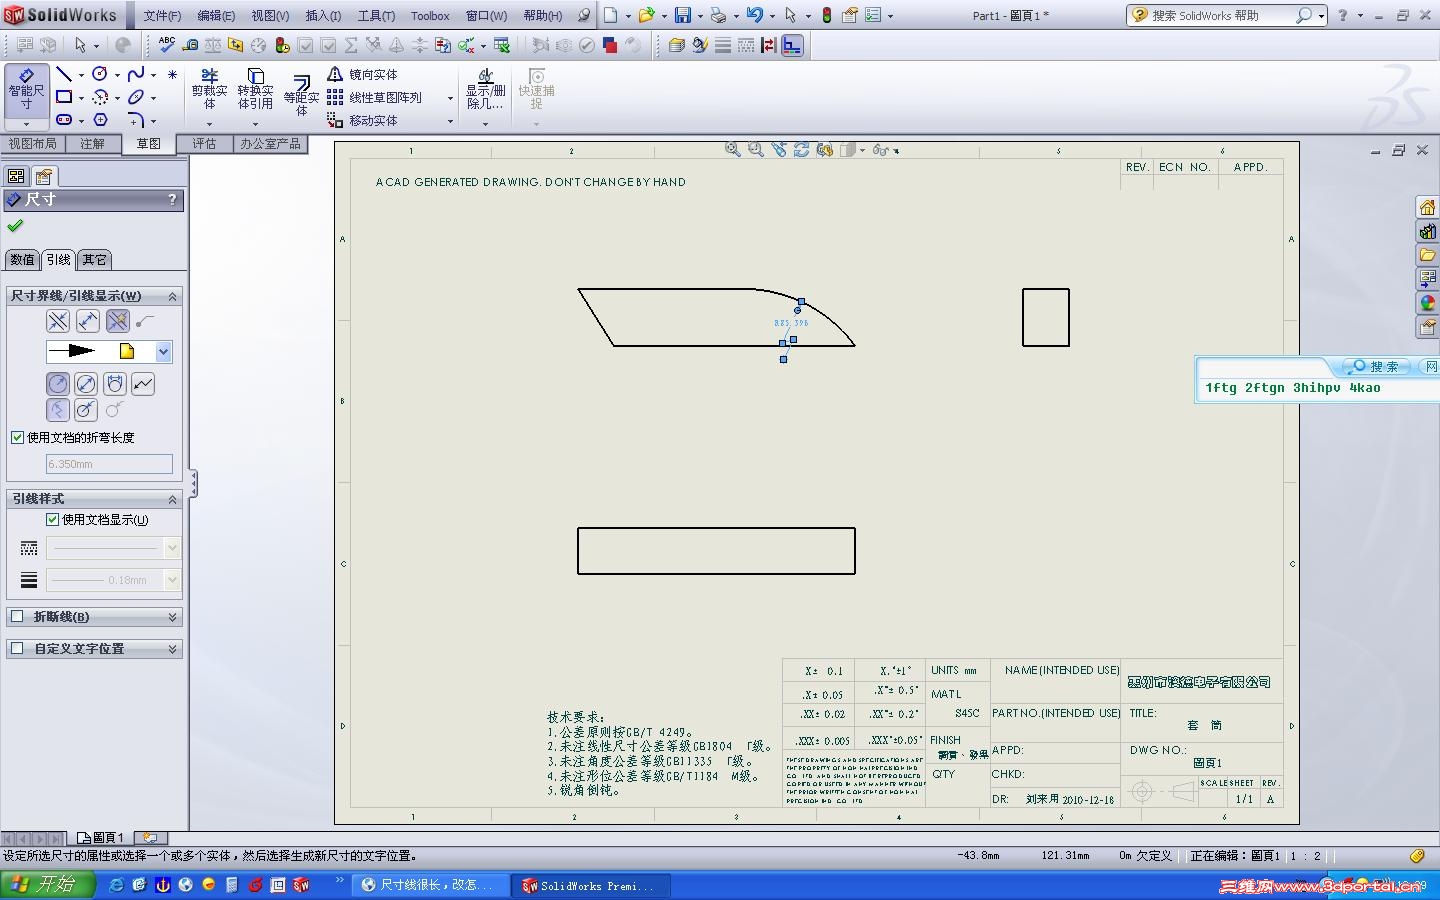Collapse the 引线样式 section
1440x900 pixels.
[172, 499]
